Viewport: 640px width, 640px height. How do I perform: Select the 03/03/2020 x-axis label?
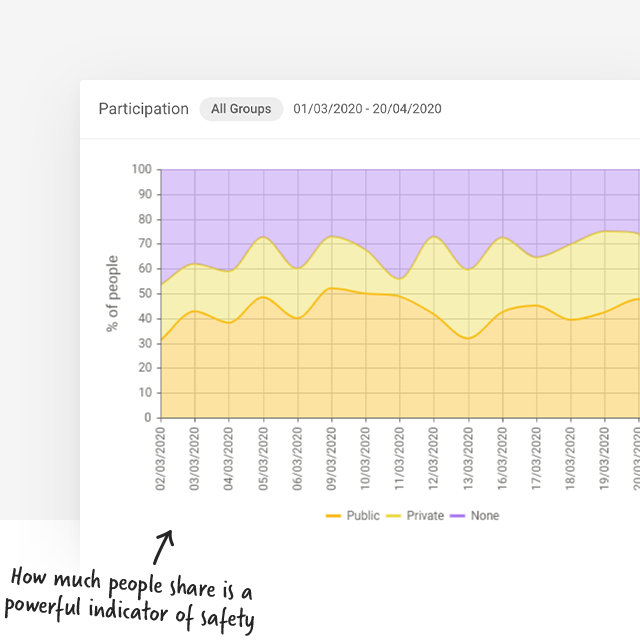coord(194,459)
